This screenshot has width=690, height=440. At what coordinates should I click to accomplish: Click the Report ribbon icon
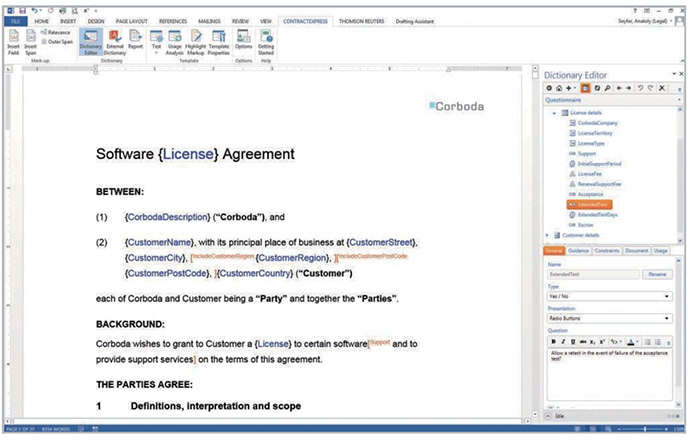coord(136,40)
